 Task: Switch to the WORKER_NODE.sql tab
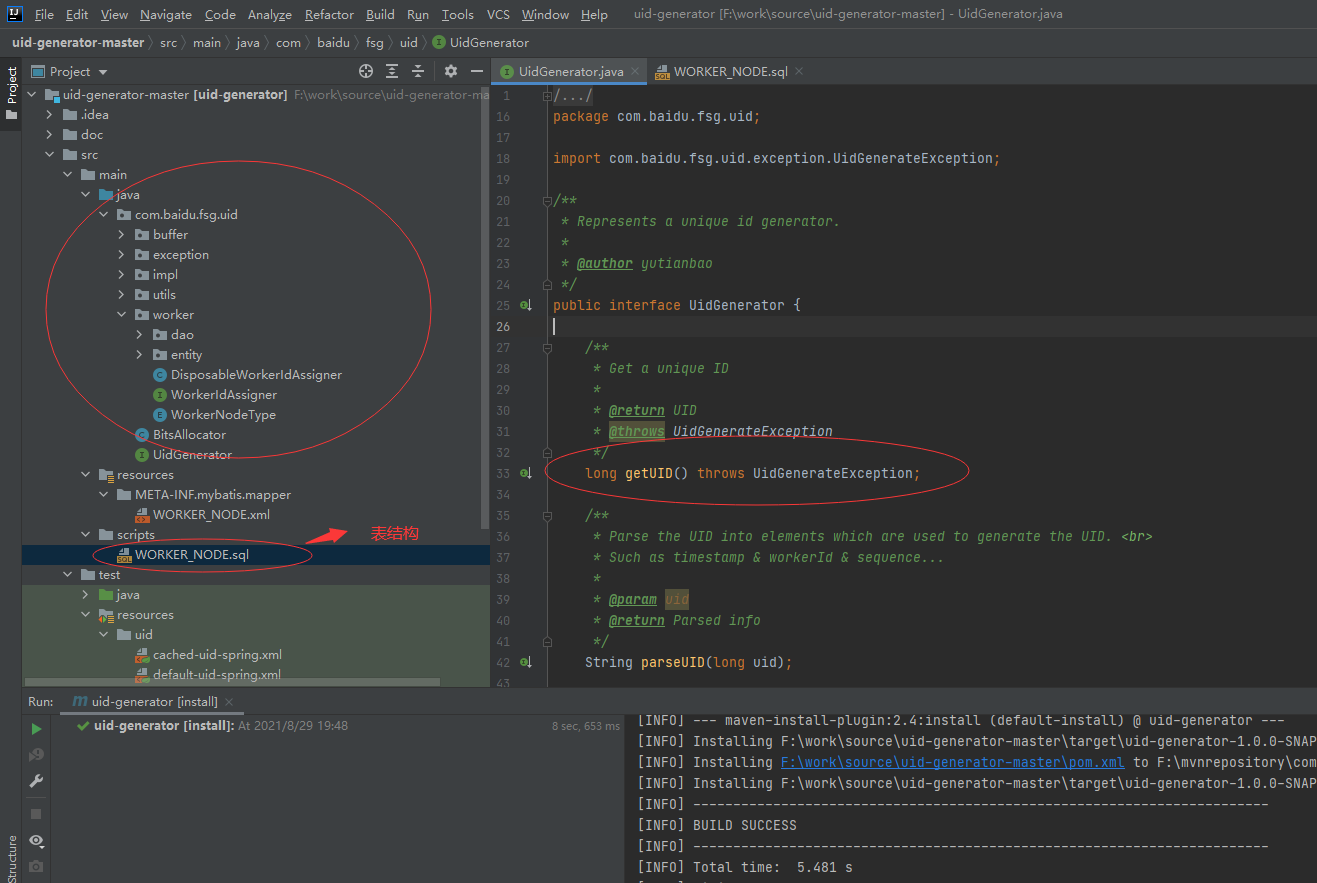click(730, 72)
